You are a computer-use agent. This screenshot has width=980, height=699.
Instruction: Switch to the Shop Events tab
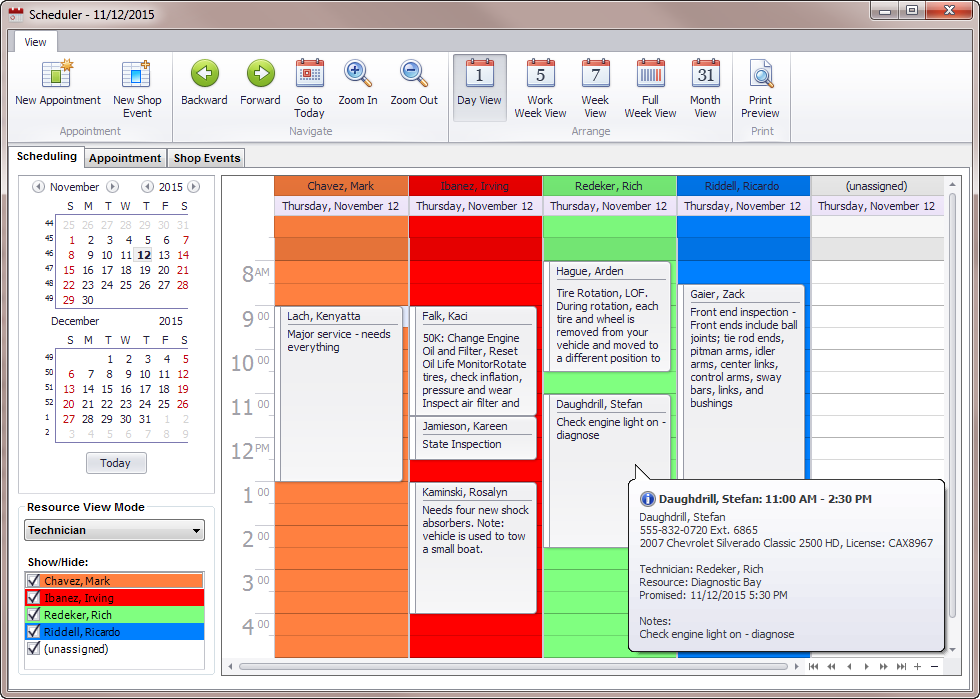tap(206, 158)
